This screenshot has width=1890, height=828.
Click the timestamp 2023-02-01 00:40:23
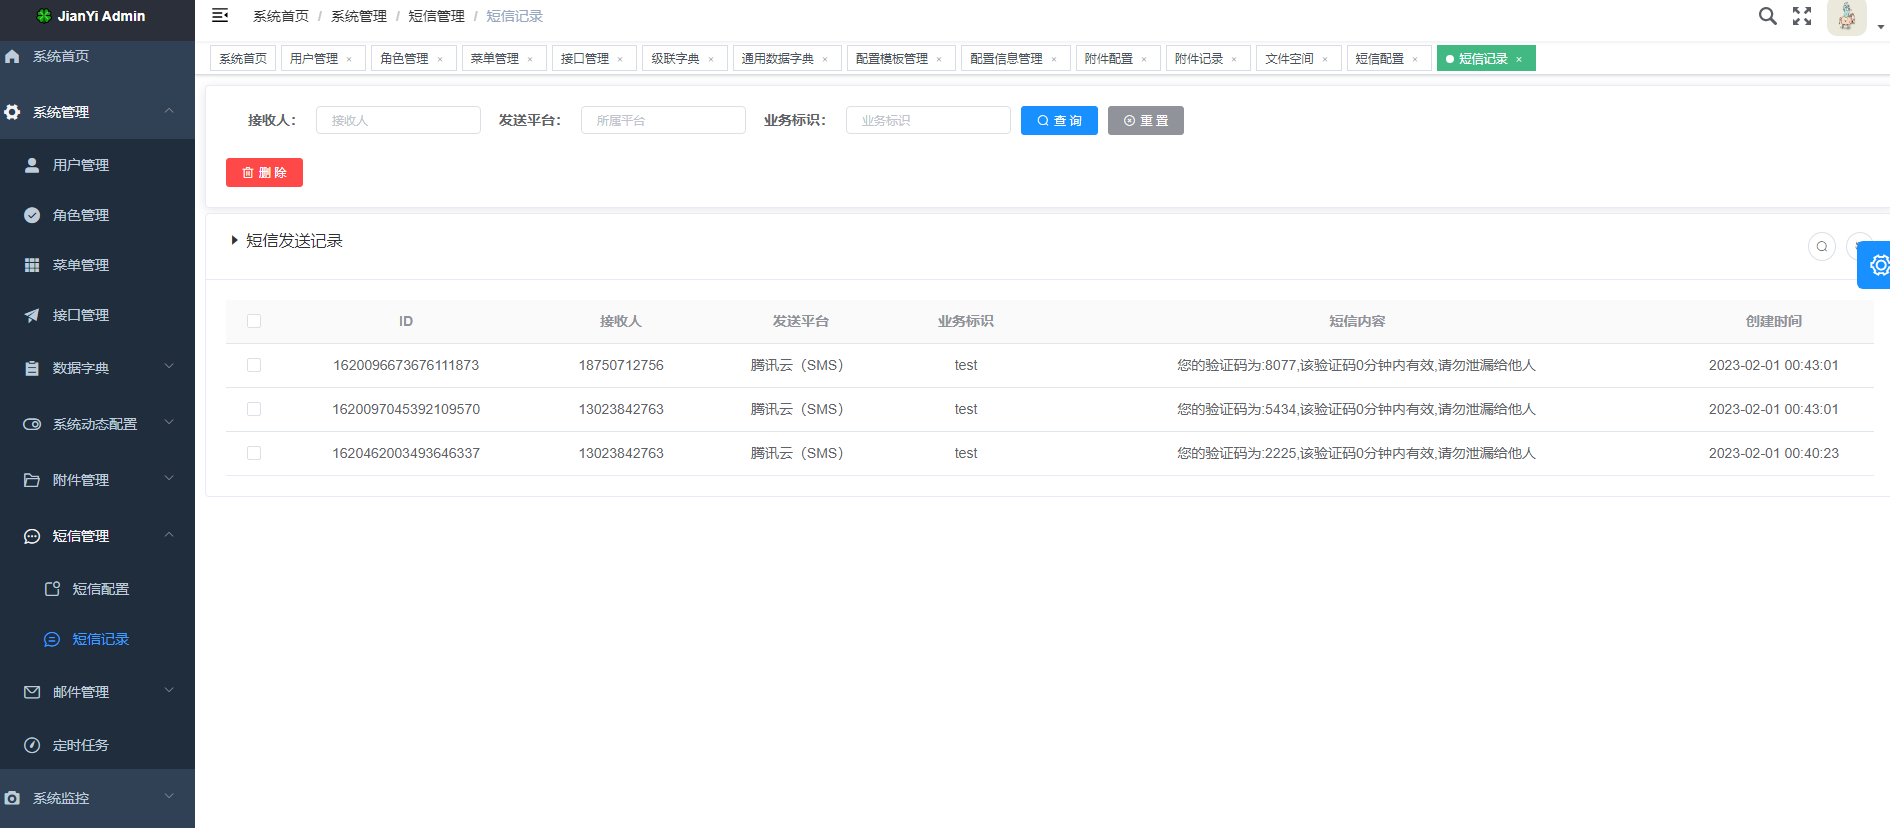coord(1773,453)
